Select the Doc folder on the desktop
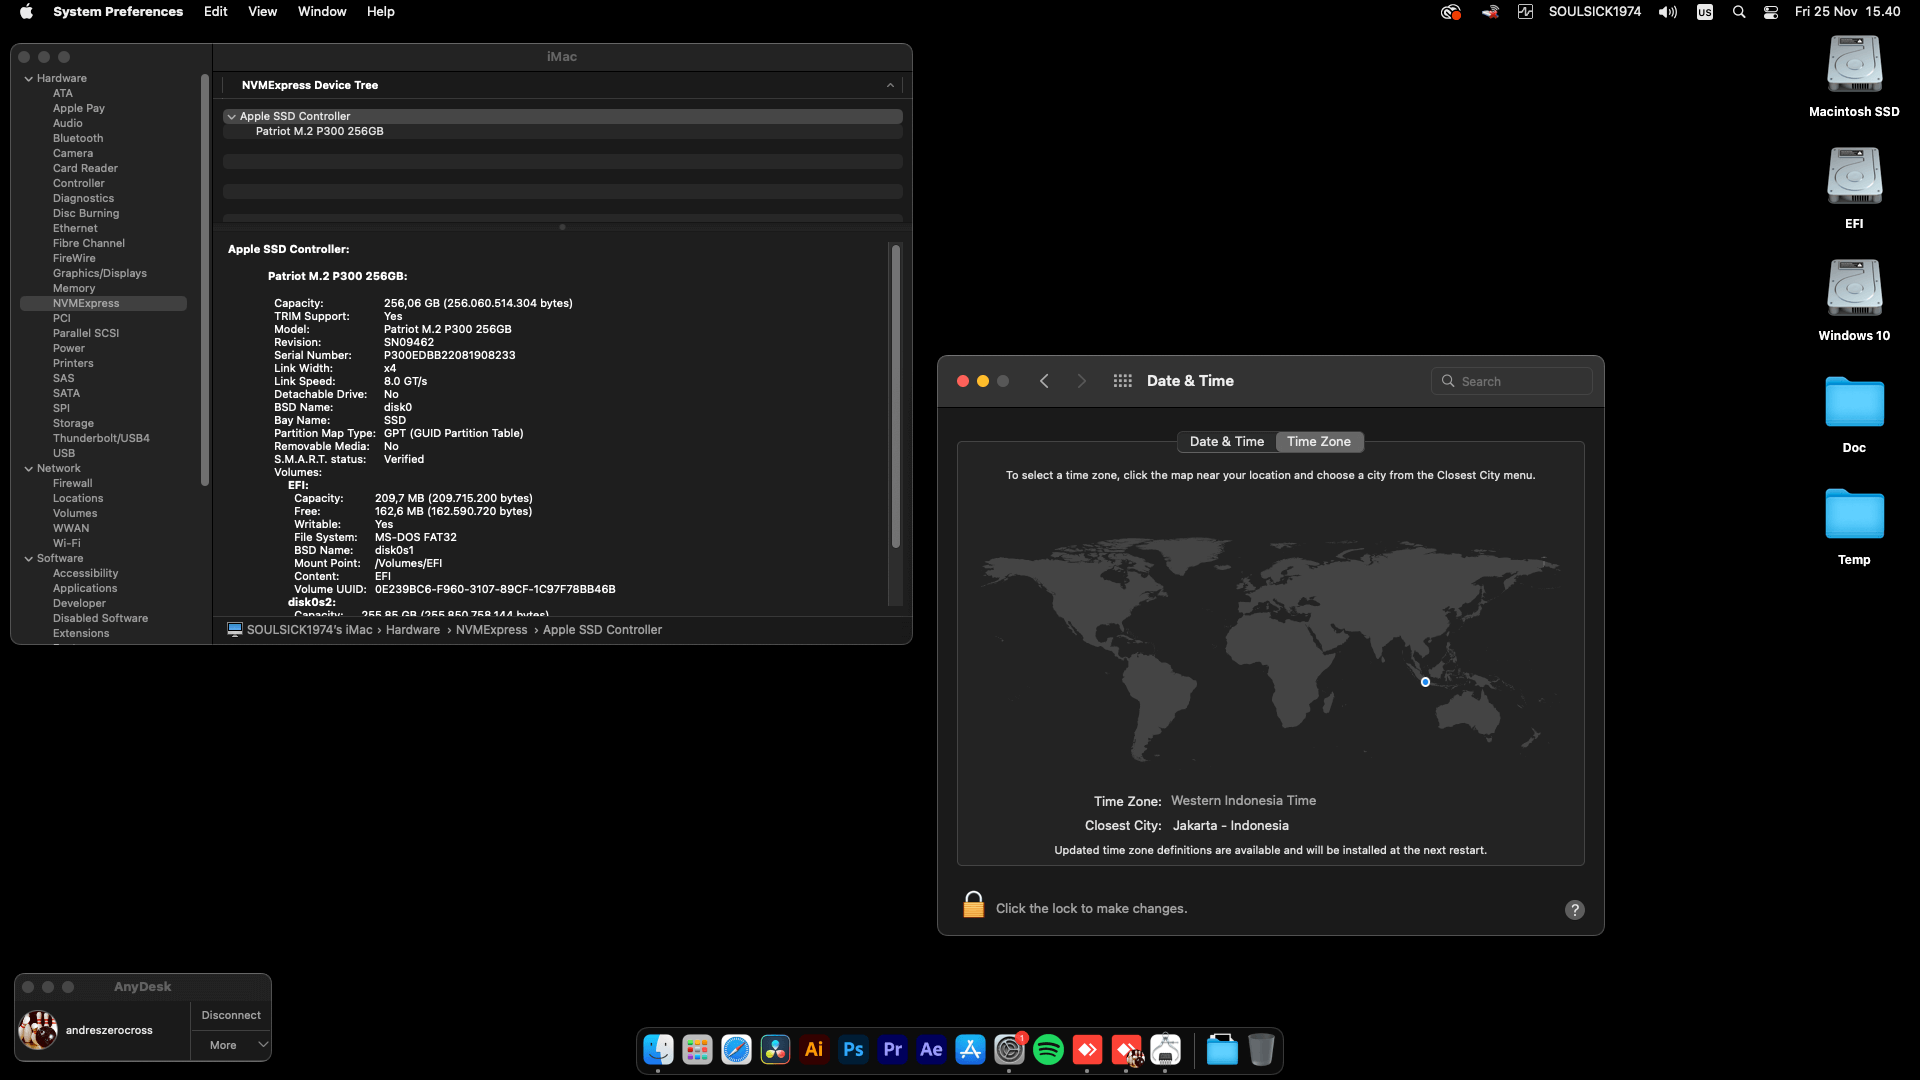 coord(1854,414)
